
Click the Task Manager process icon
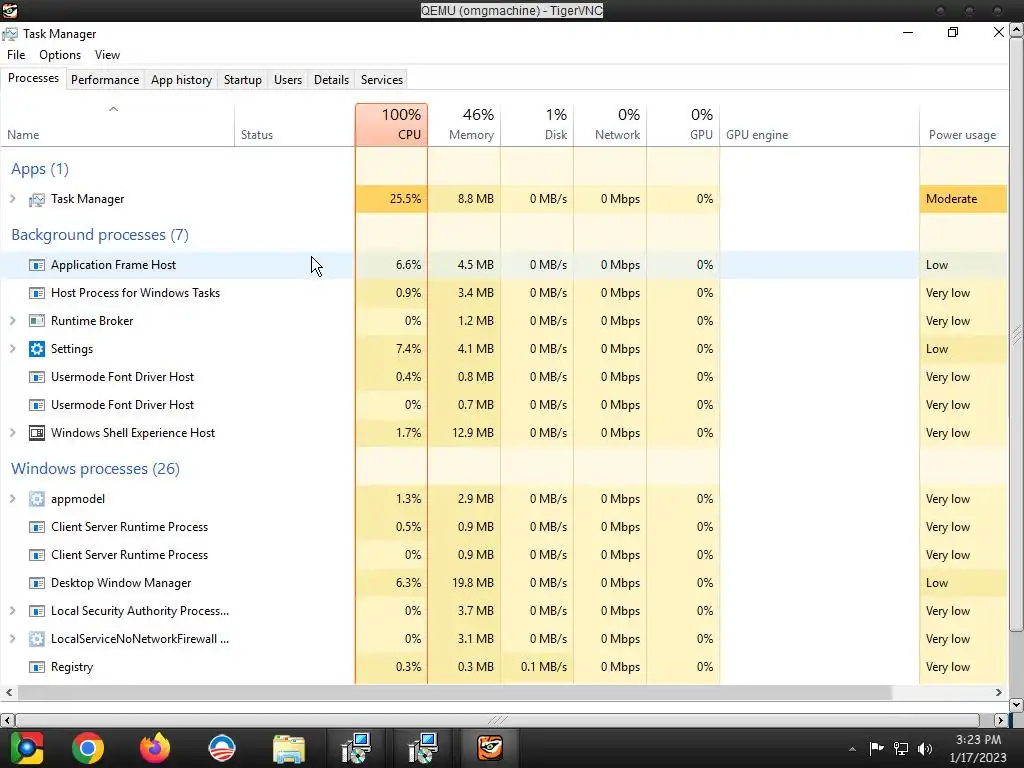click(37, 199)
